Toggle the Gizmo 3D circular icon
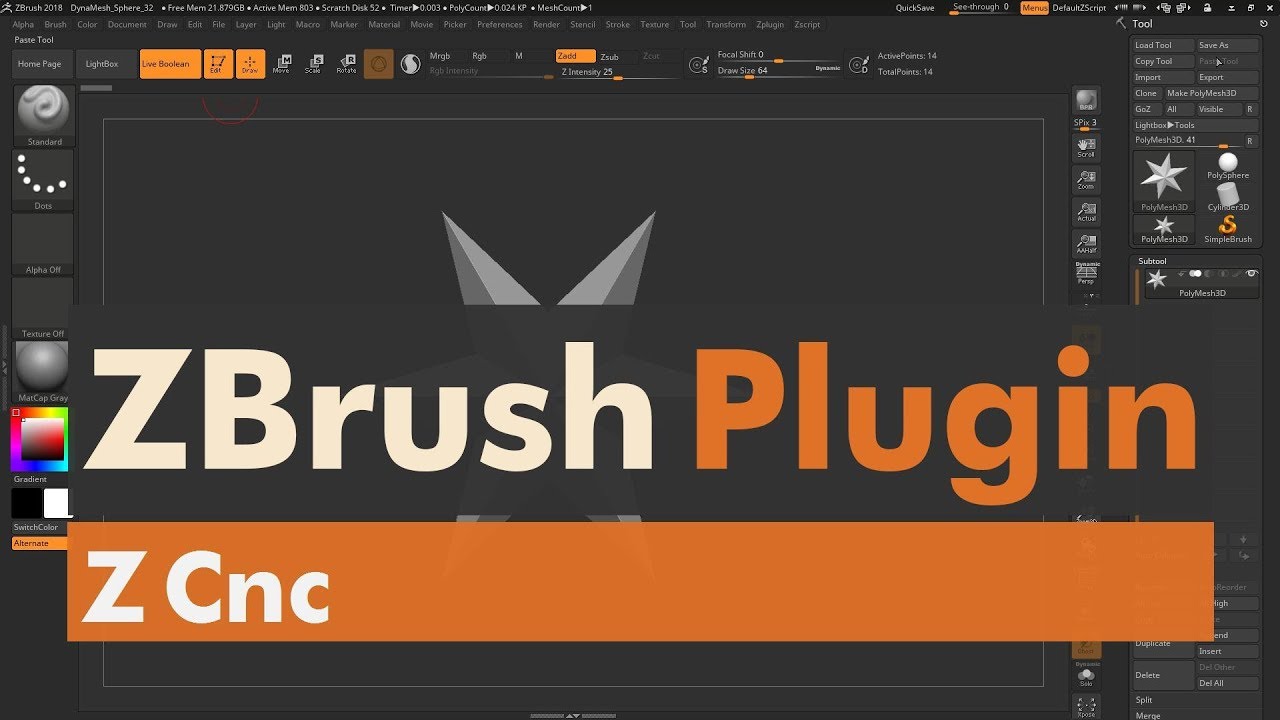 [378, 64]
